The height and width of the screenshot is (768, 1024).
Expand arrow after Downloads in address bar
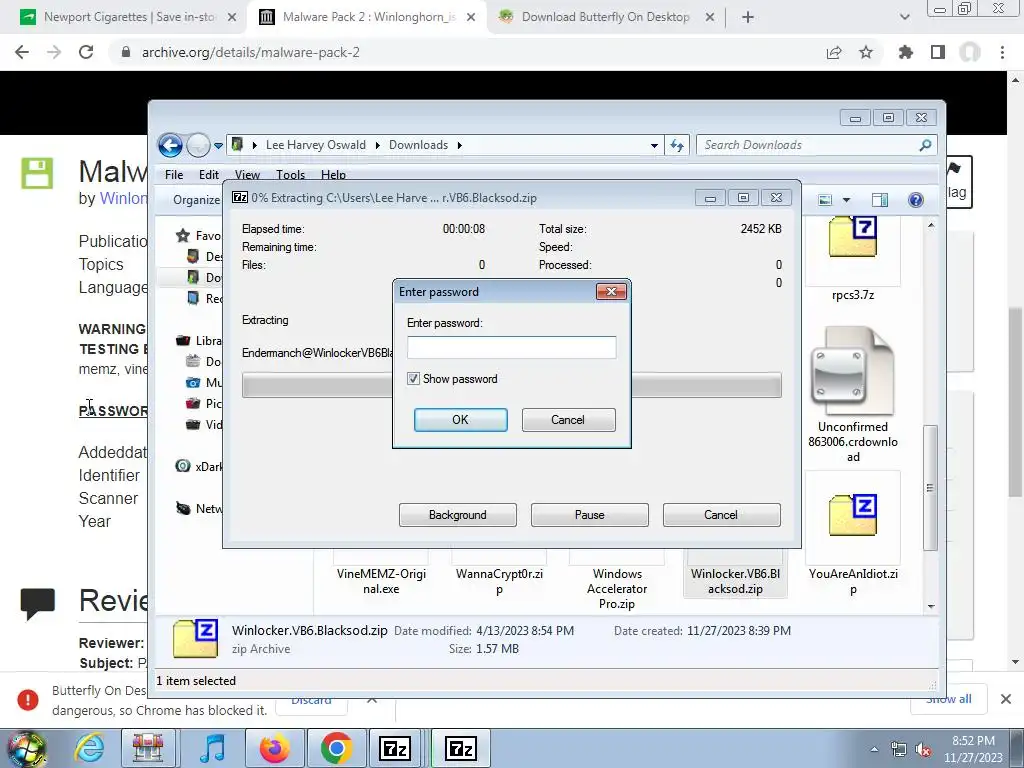tap(460, 145)
